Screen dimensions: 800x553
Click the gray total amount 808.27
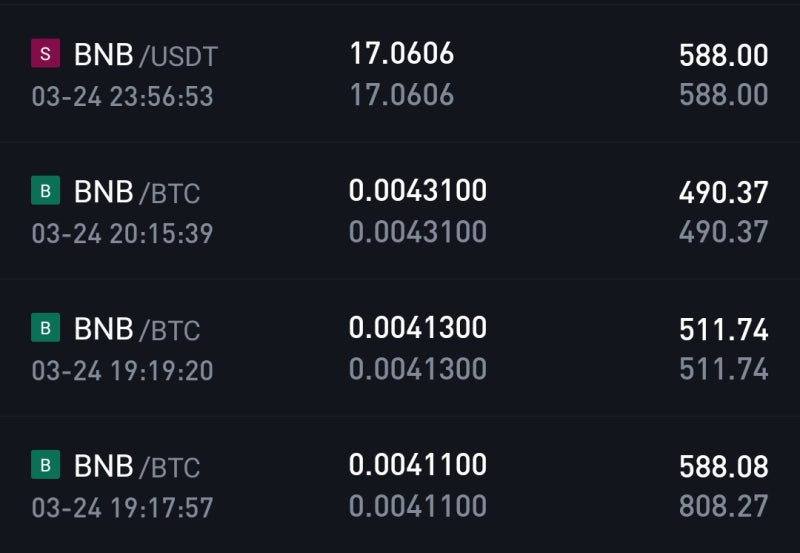click(723, 506)
